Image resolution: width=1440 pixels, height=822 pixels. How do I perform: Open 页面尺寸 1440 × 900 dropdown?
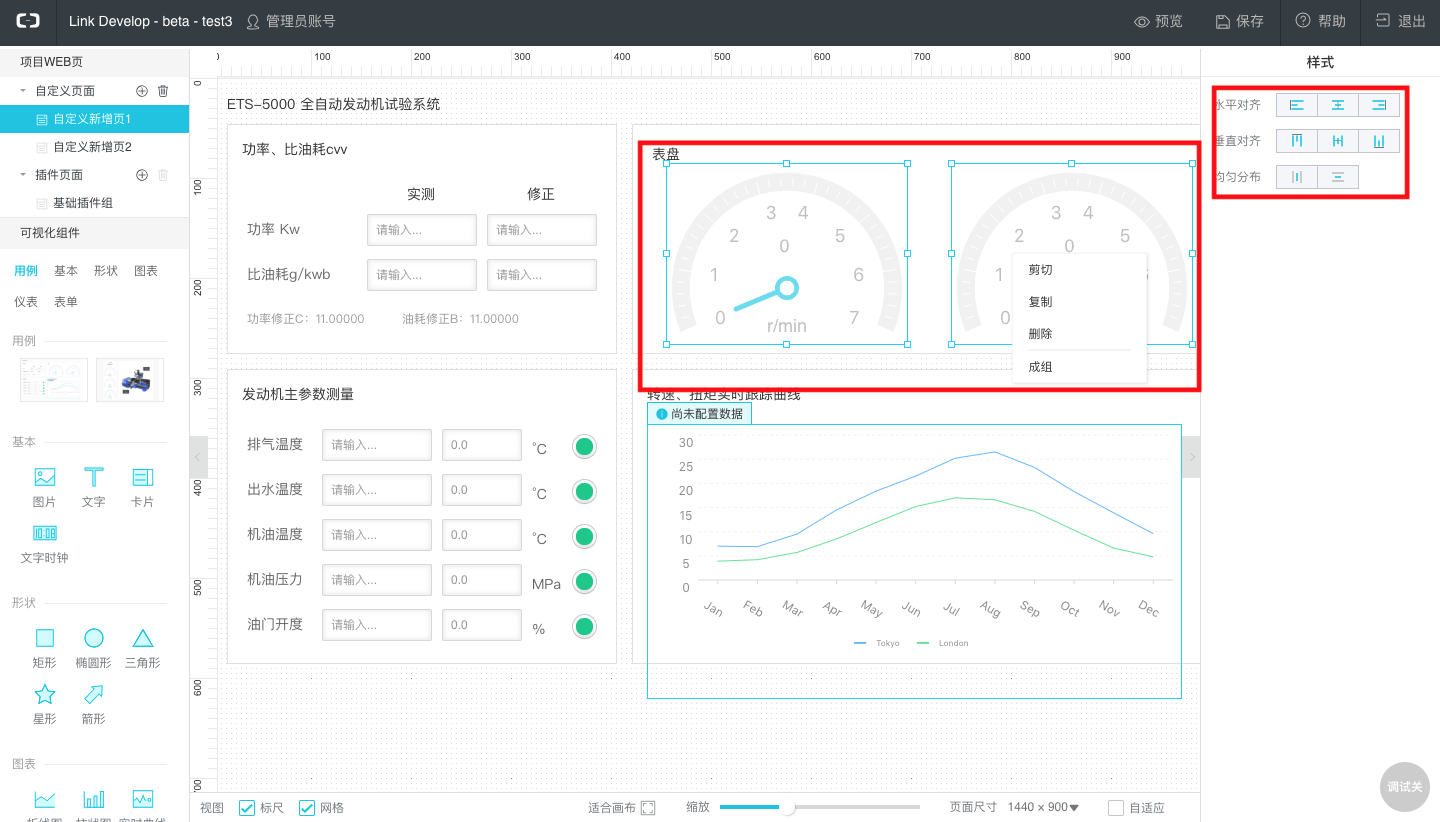(1043, 807)
